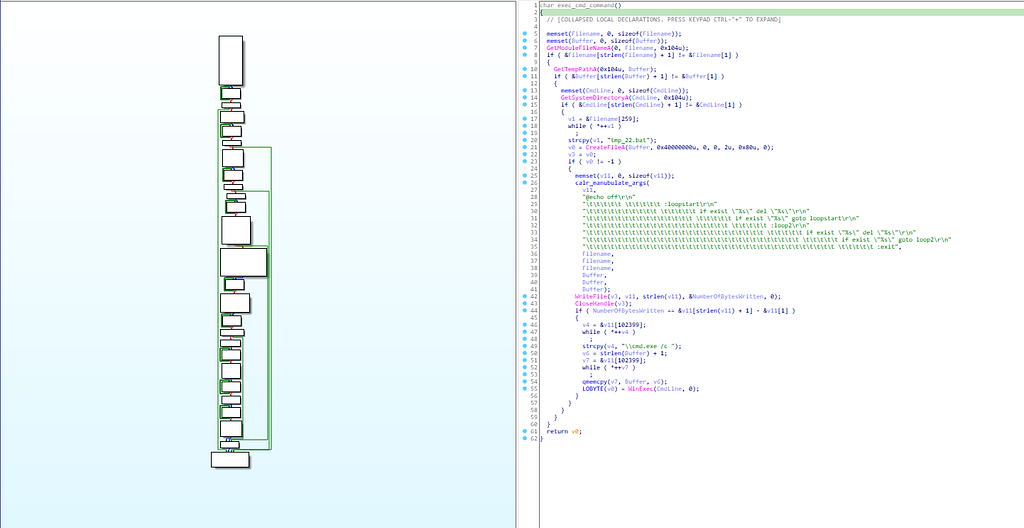Screen dimensions: 1024x528
Task: Open the calr_manubulate_args function reference
Action: (611, 182)
